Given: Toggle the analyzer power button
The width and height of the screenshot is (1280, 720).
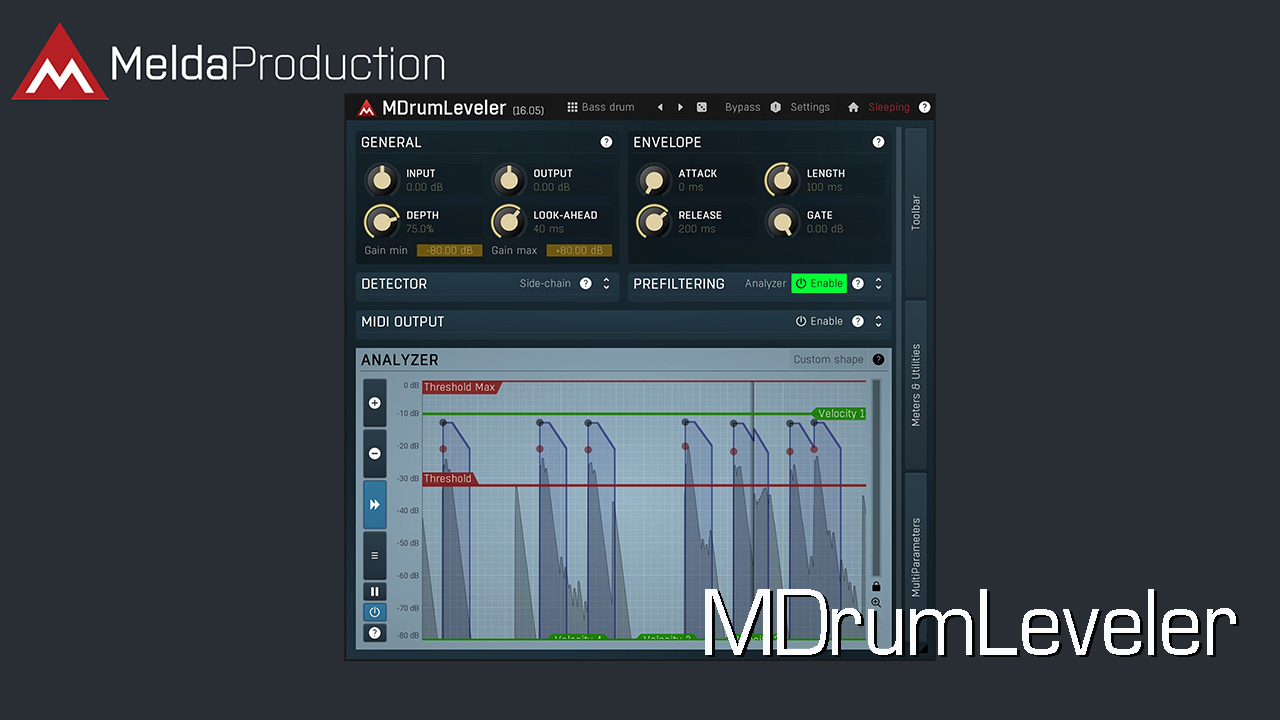Looking at the screenshot, I should click(375, 612).
